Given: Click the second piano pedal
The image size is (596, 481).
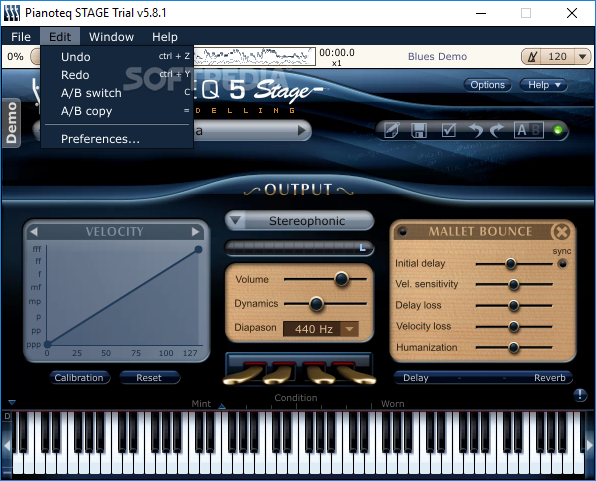Looking at the screenshot, I should [x=280, y=374].
